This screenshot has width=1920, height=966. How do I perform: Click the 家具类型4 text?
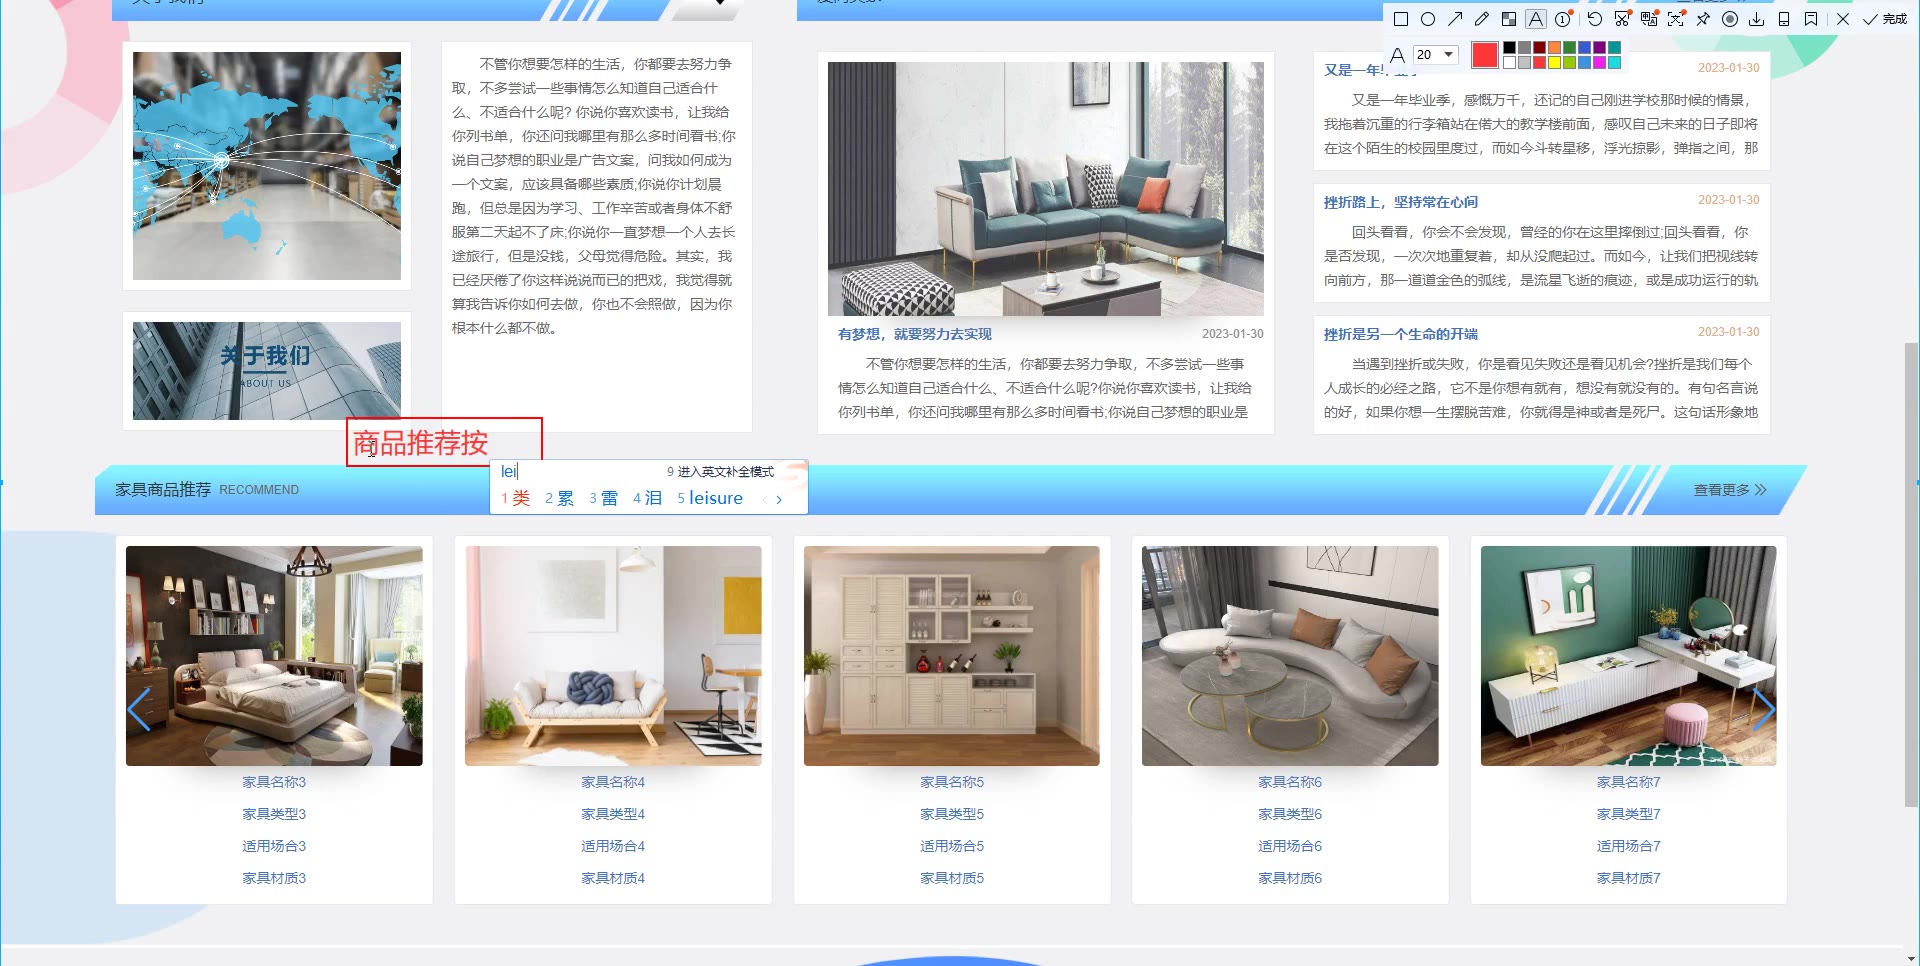tap(613, 814)
